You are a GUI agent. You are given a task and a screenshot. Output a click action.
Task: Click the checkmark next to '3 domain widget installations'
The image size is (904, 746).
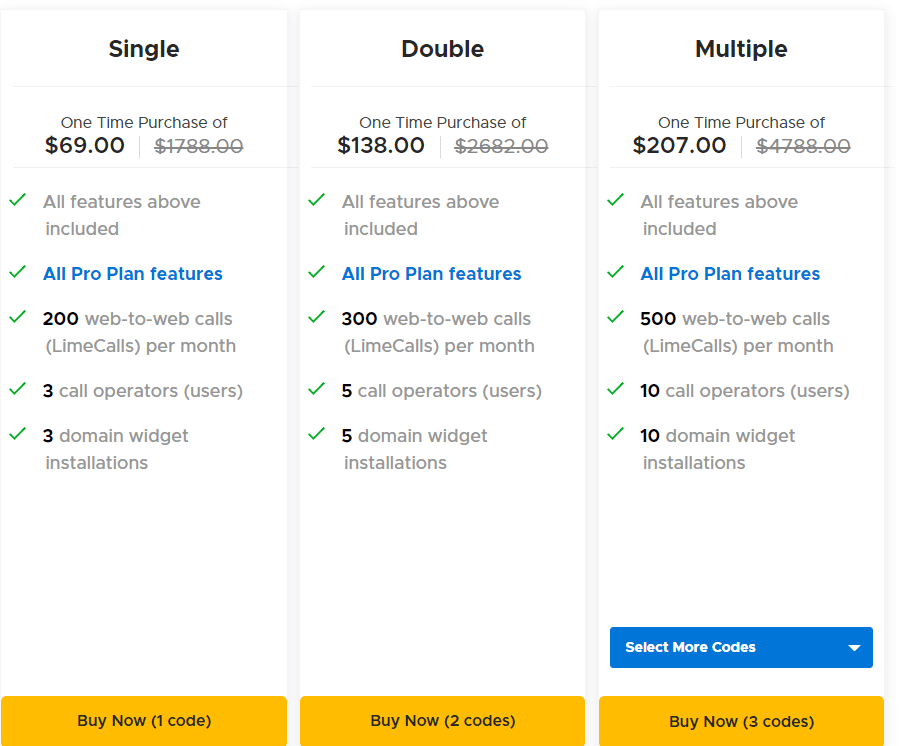(18, 435)
